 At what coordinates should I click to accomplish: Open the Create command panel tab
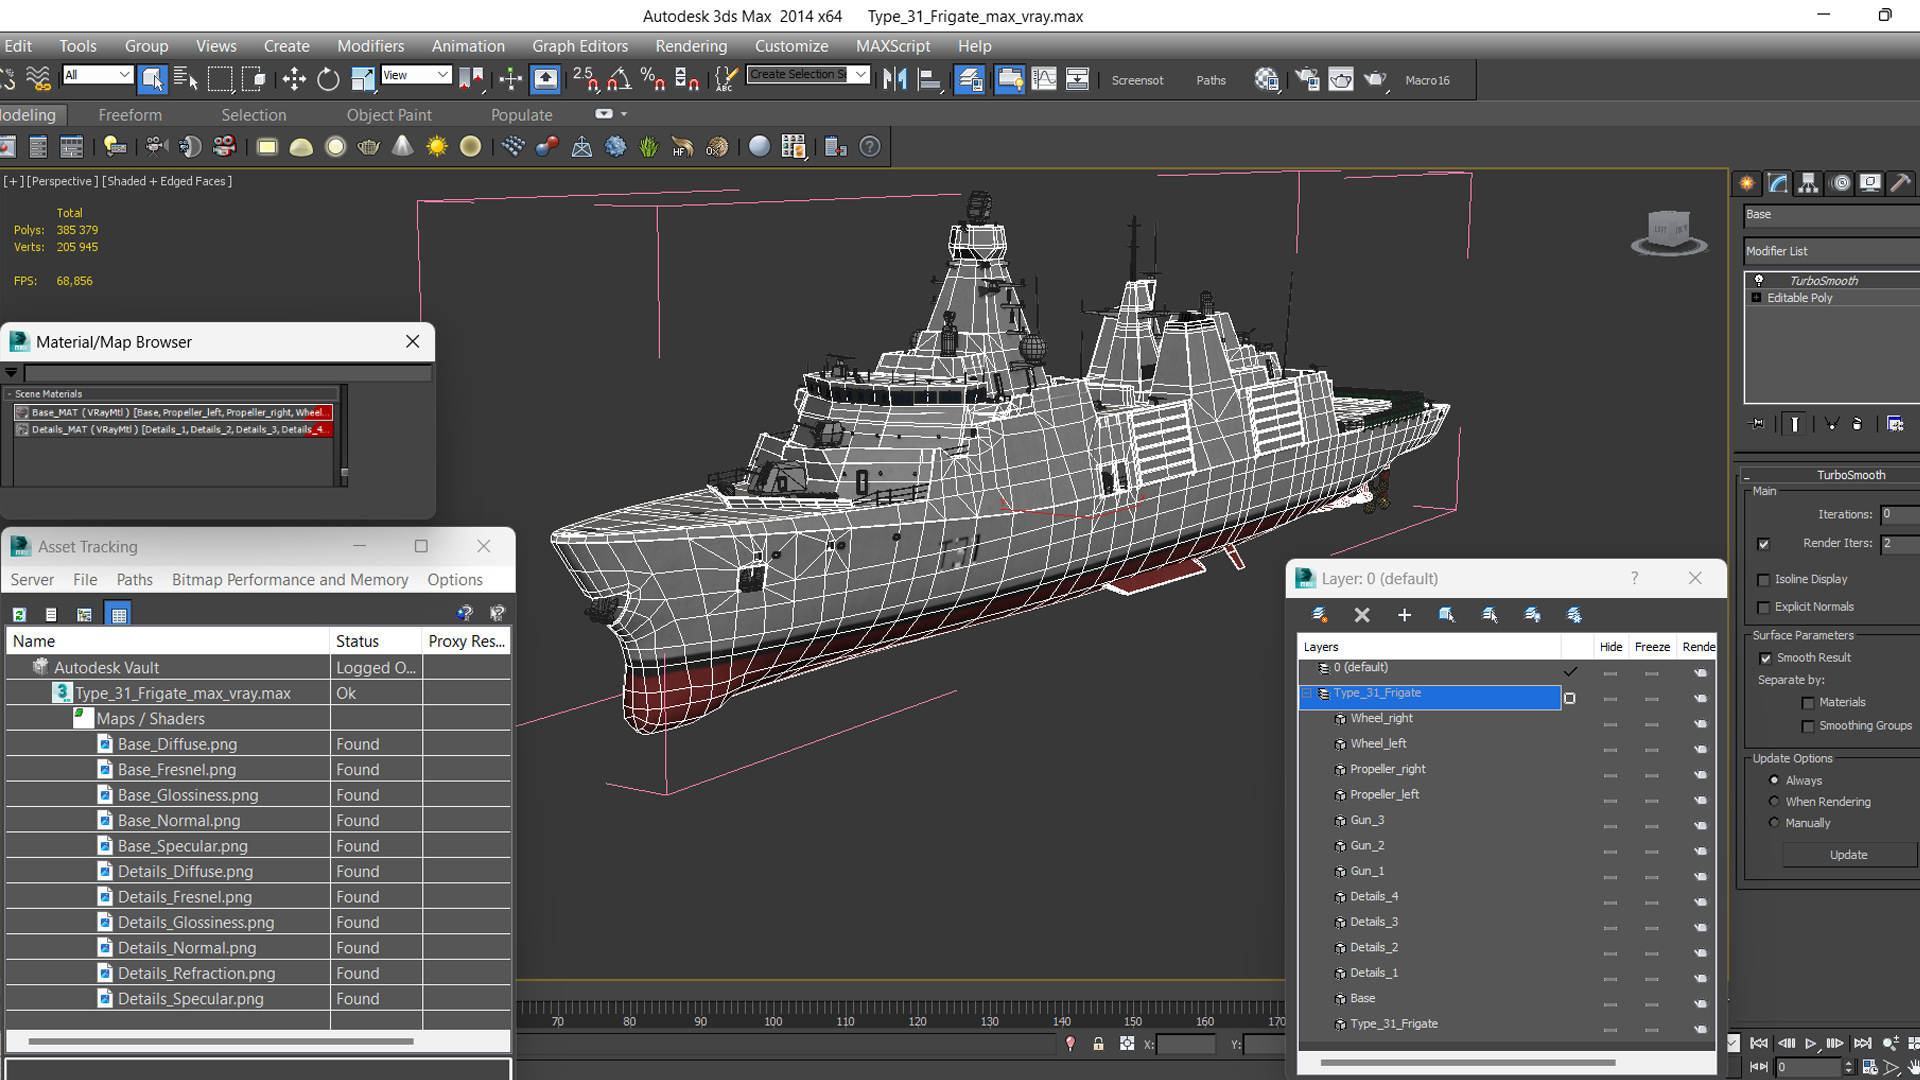(1747, 183)
